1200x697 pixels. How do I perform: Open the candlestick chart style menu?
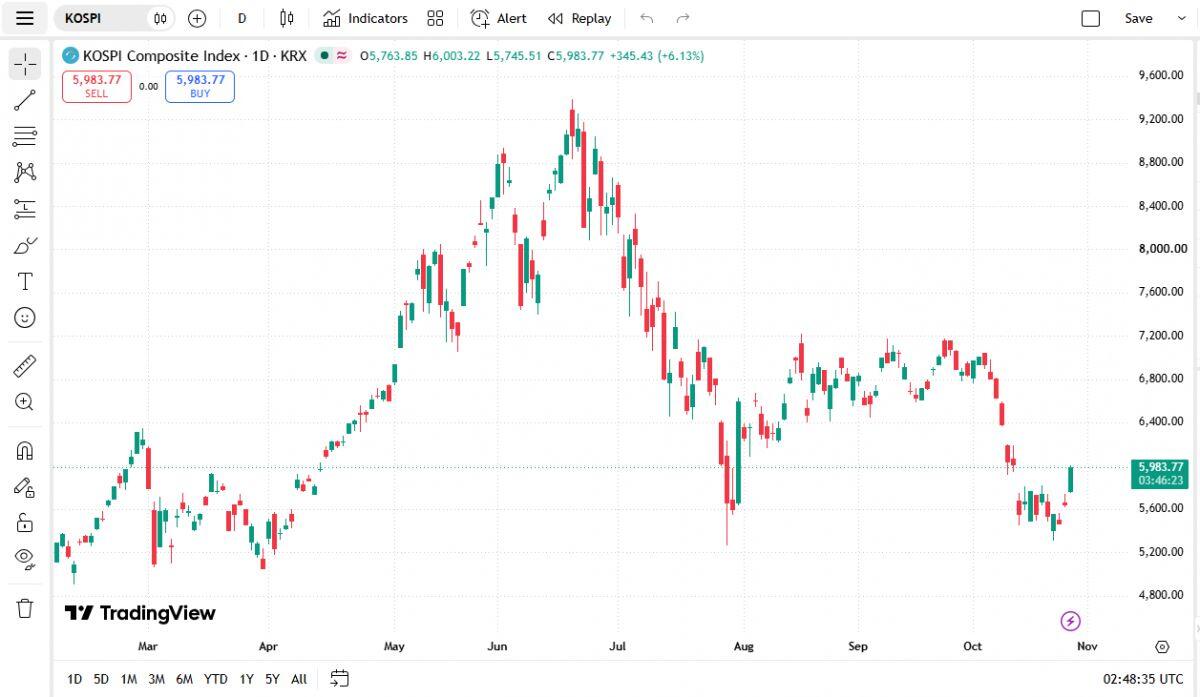coord(287,18)
